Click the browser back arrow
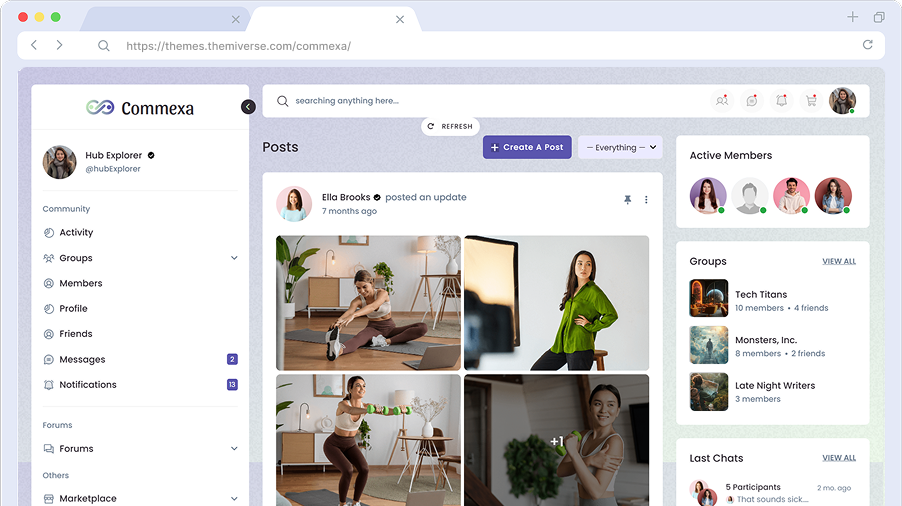902x506 pixels. tap(34, 45)
